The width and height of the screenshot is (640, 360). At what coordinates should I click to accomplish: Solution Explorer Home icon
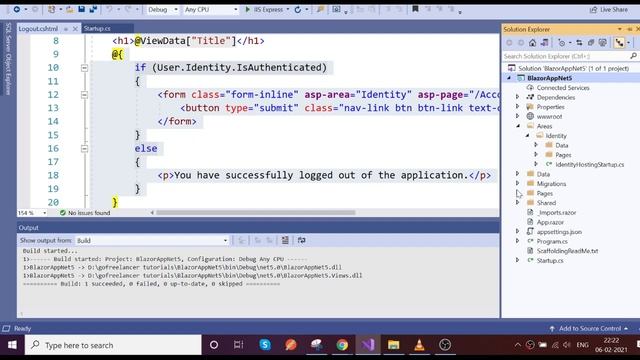533,42
